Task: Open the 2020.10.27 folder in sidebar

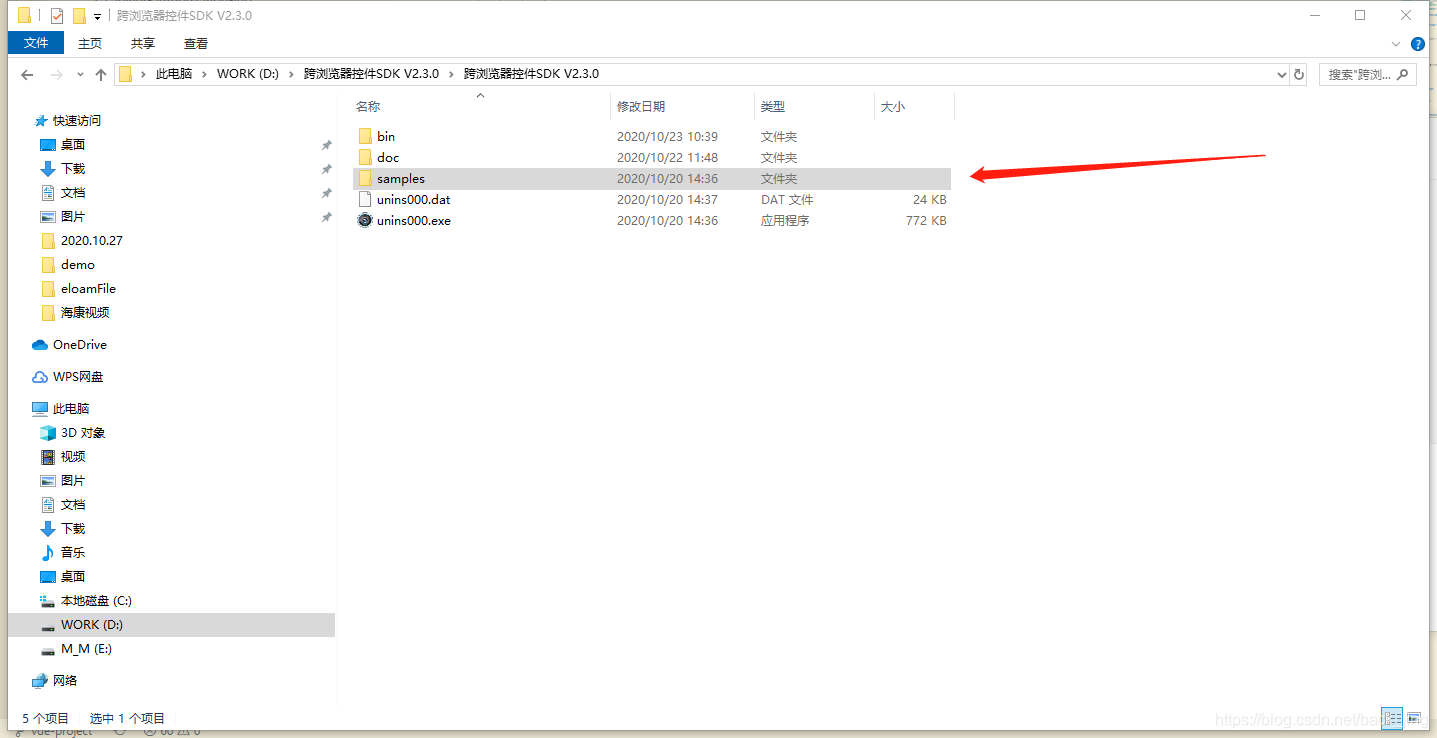Action: [x=91, y=240]
